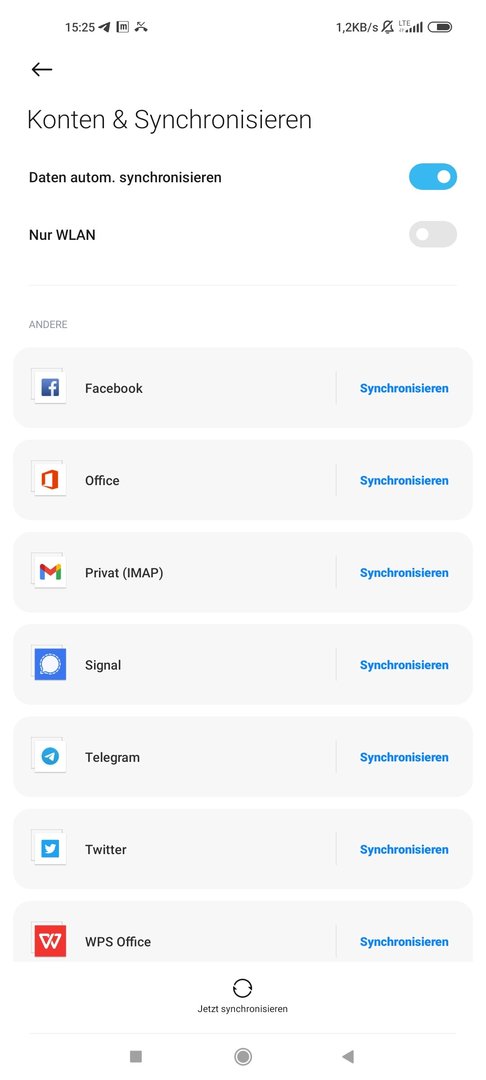This screenshot has width=486, height=1080.
Task: Tap the recent apps square button
Action: tap(136, 1056)
